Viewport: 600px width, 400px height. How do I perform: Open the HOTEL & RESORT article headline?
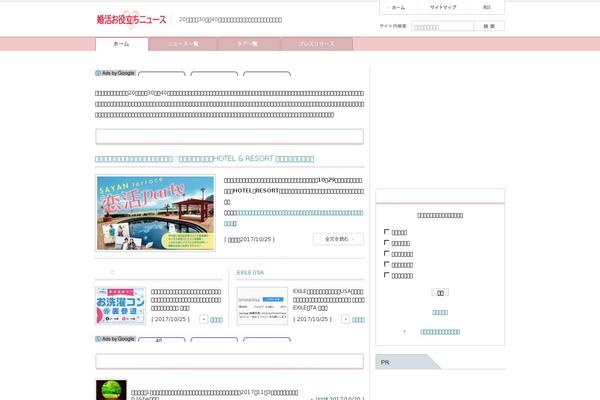tap(204, 158)
